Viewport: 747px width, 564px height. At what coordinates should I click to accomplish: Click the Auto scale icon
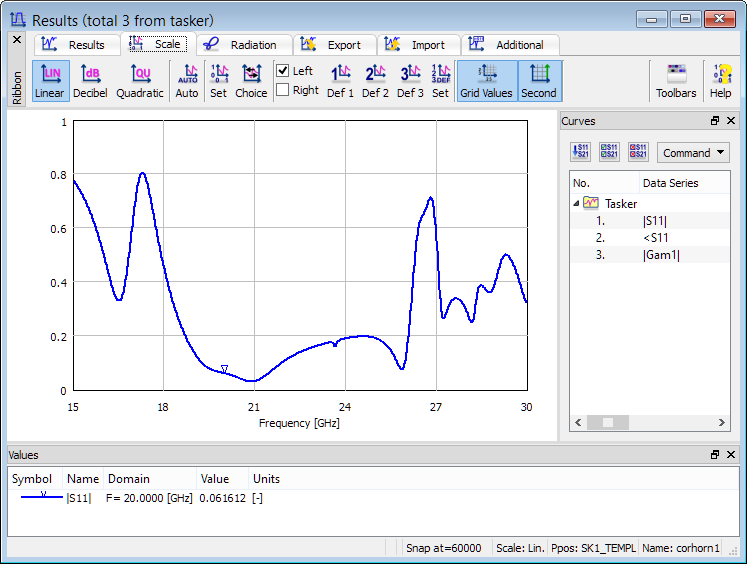tap(187, 80)
